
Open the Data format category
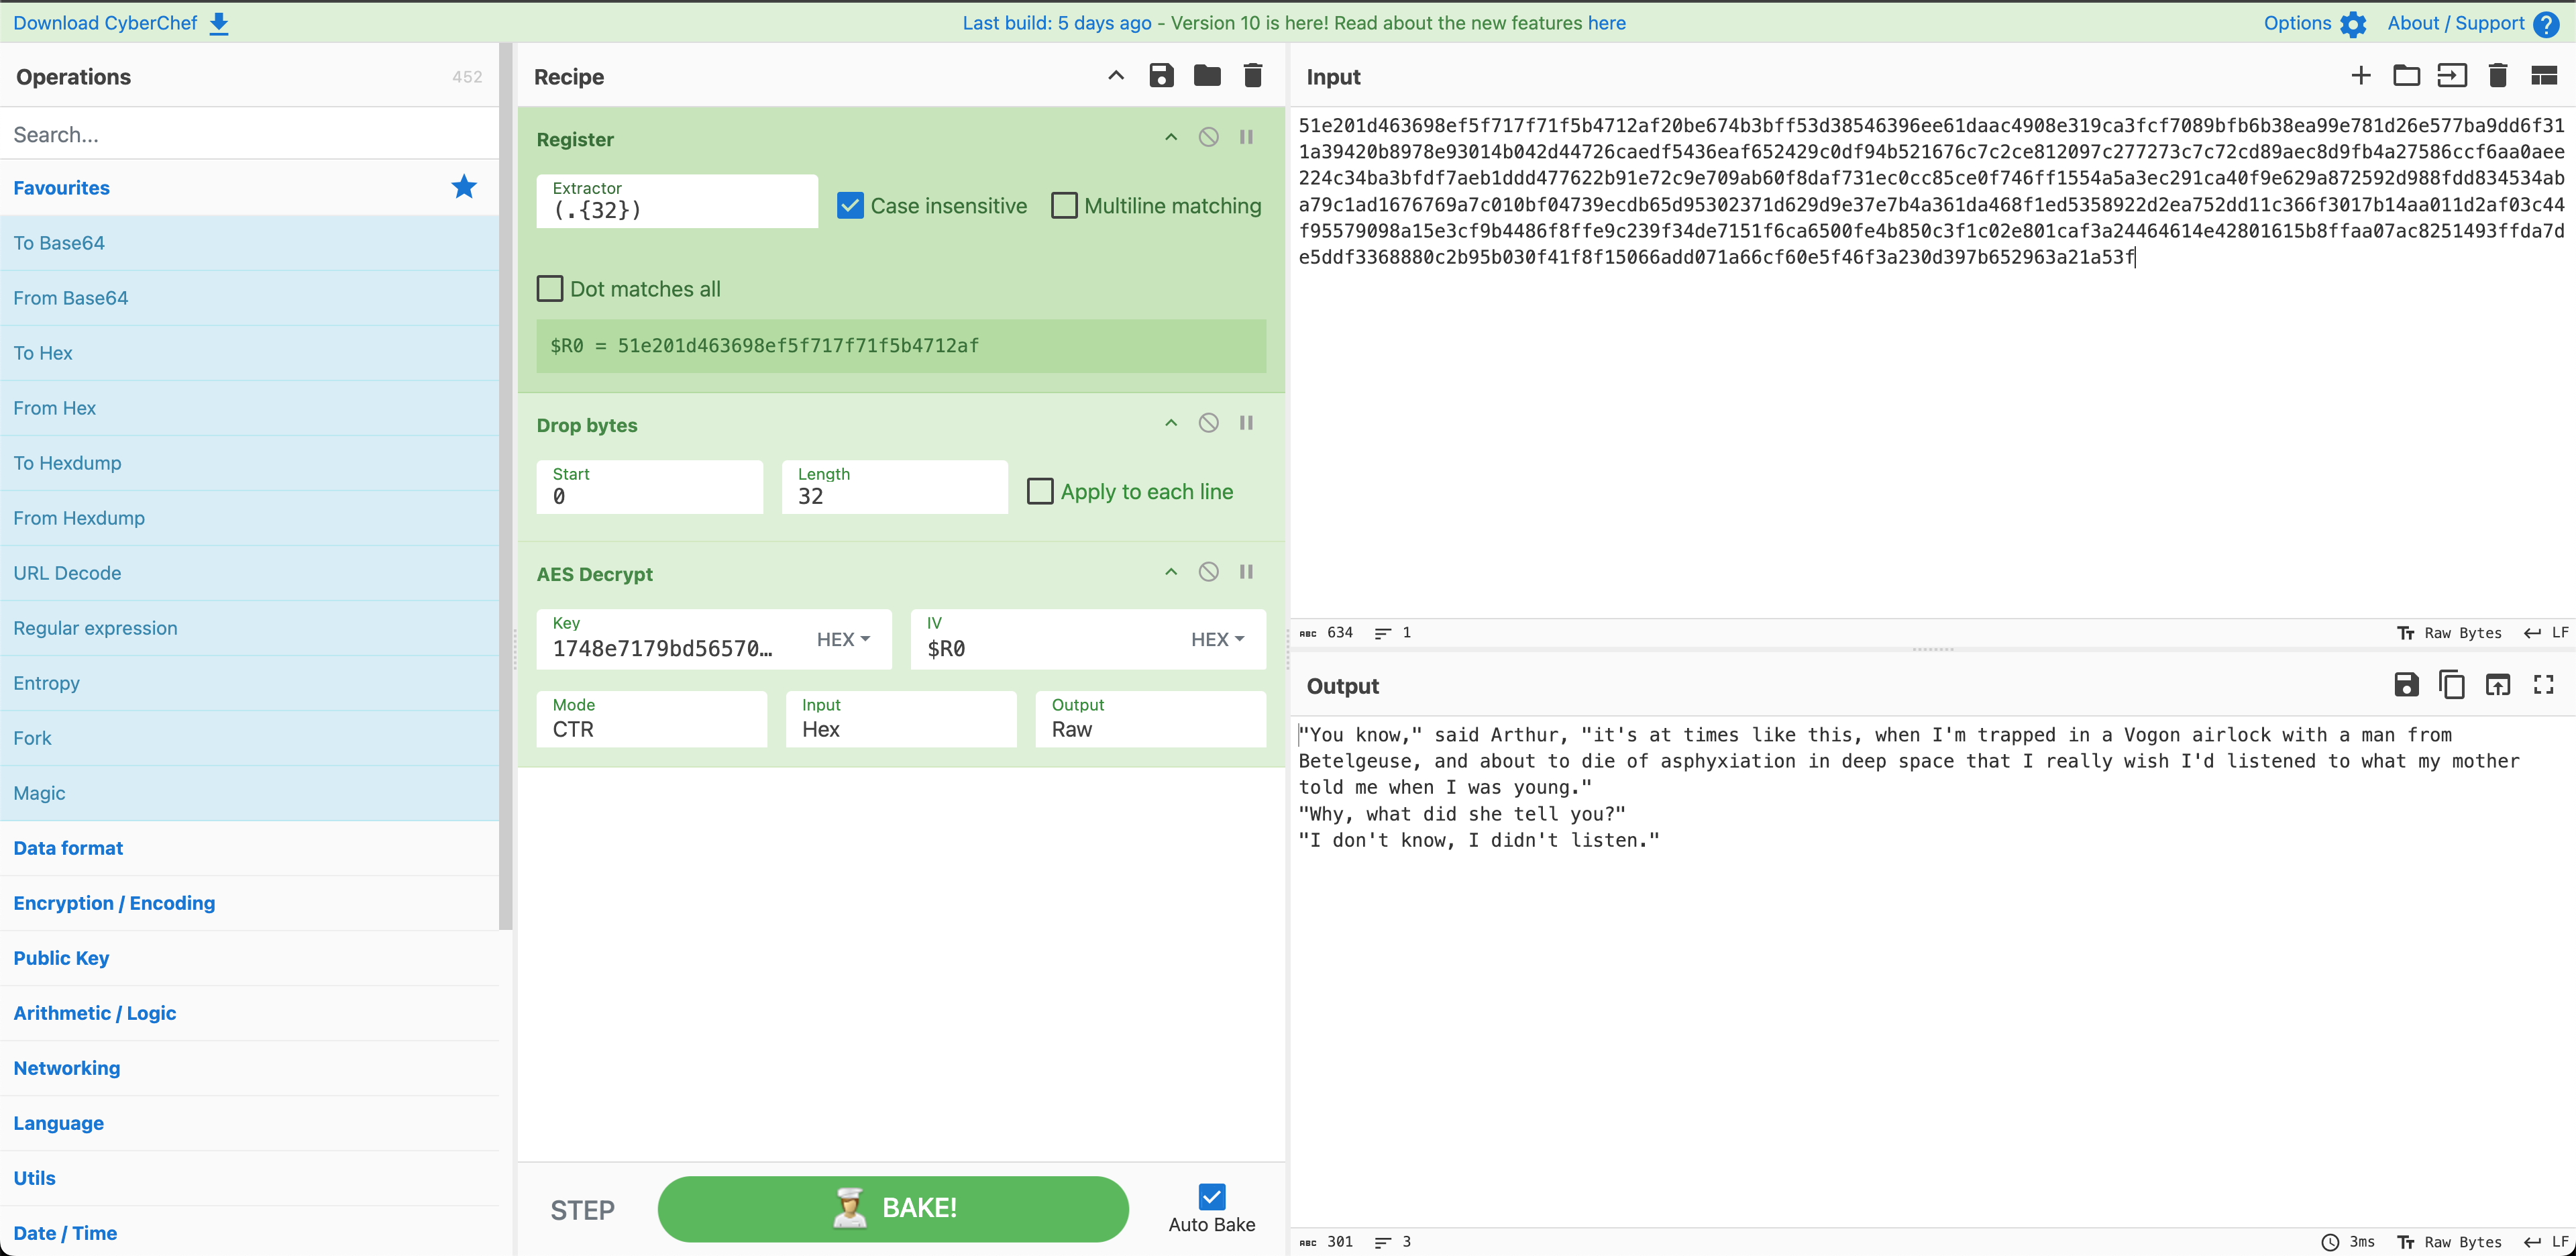point(68,848)
